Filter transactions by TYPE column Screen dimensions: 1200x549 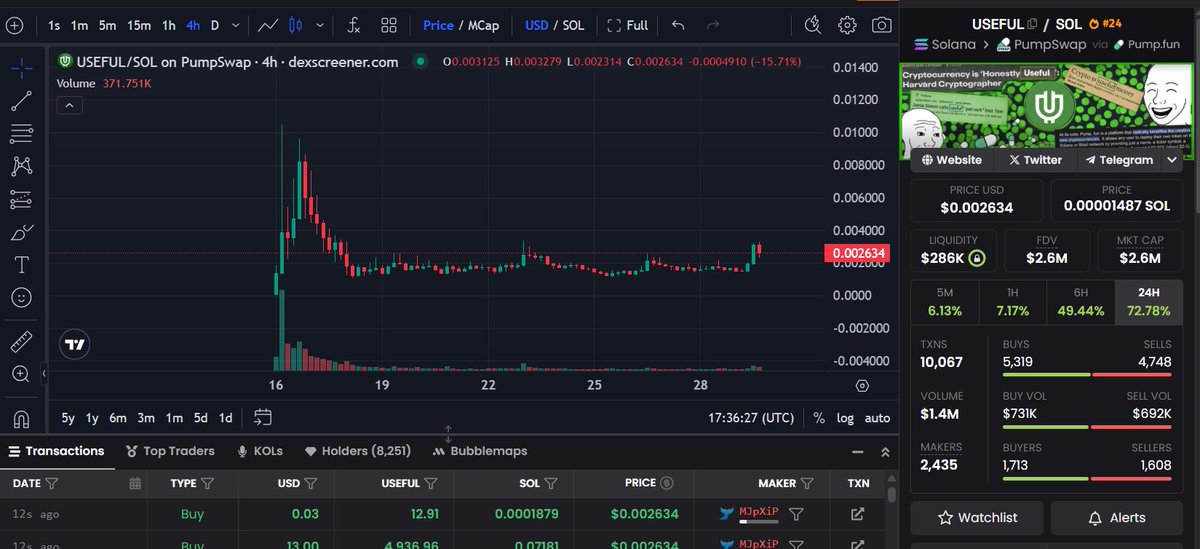pyautogui.click(x=207, y=483)
